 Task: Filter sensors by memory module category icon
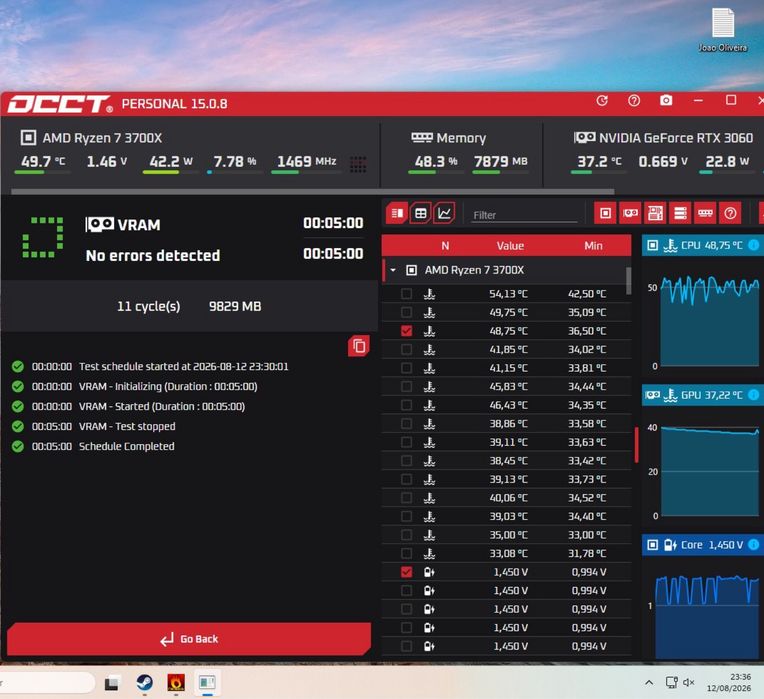[705, 213]
